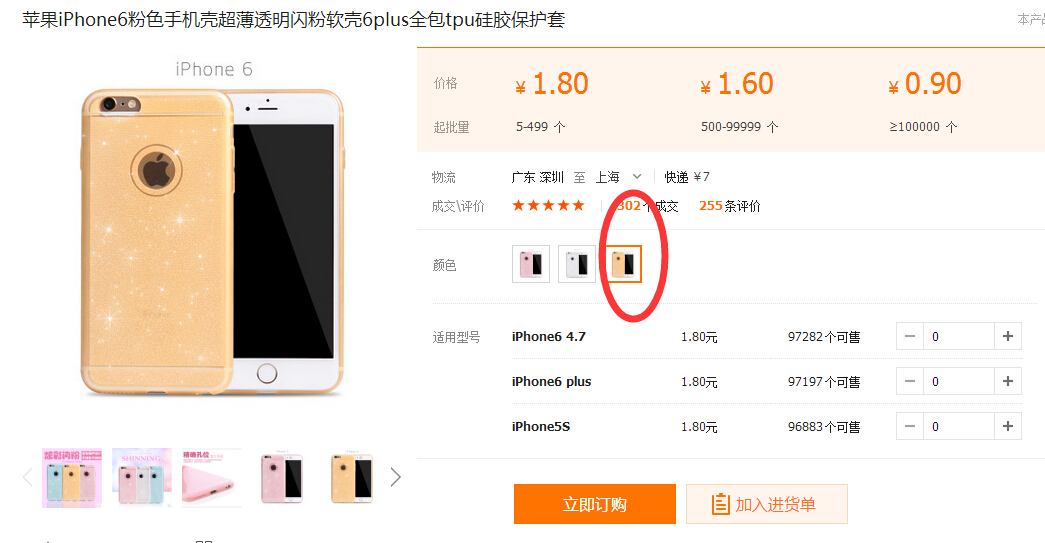Image resolution: width=1045 pixels, height=543 pixels.
Task: Open the 255条评价 reviews link
Action: click(x=729, y=206)
